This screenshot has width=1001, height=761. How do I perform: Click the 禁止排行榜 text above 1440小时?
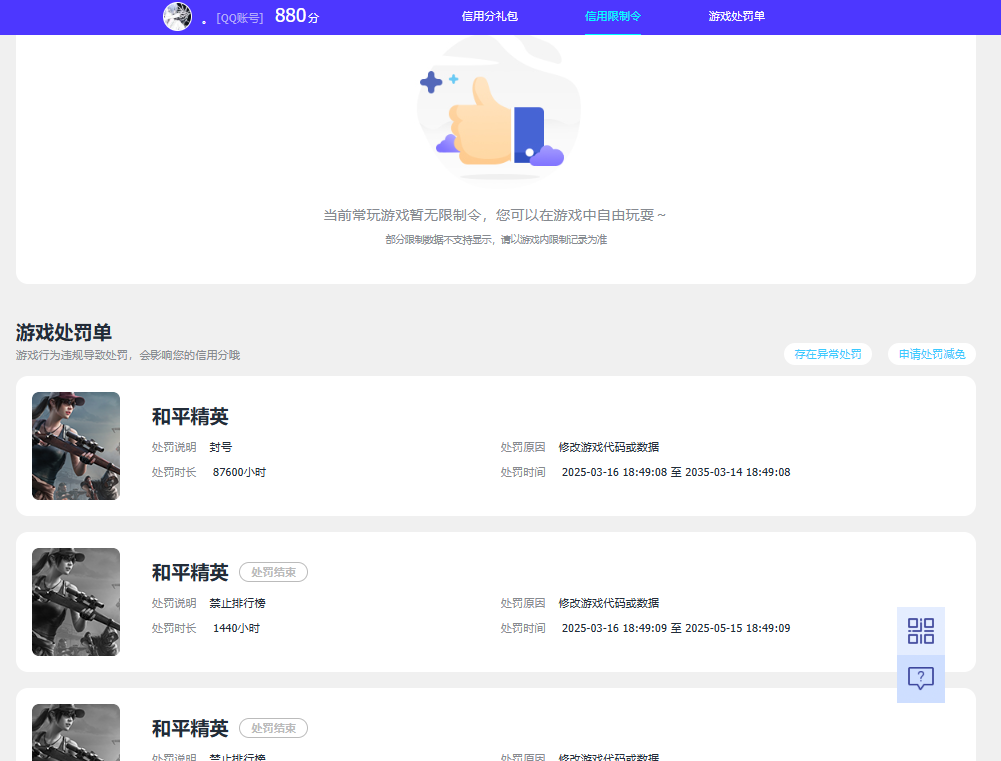[237, 603]
